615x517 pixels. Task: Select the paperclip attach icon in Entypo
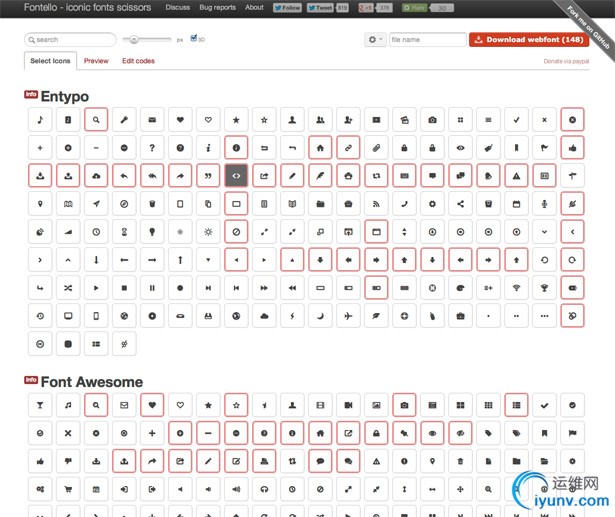(x=376, y=148)
